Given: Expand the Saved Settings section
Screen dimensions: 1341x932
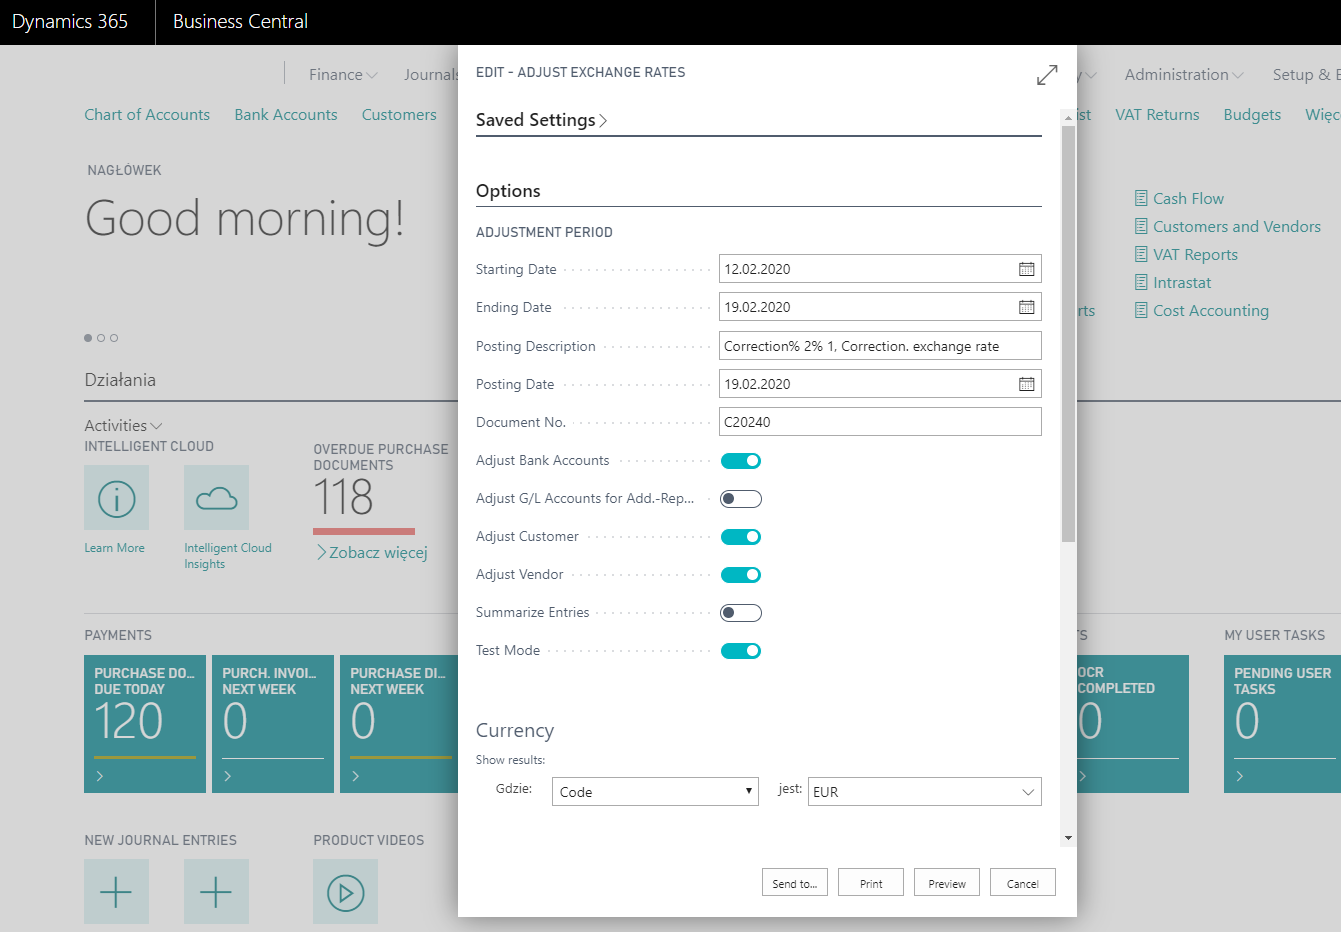Looking at the screenshot, I should (x=542, y=120).
